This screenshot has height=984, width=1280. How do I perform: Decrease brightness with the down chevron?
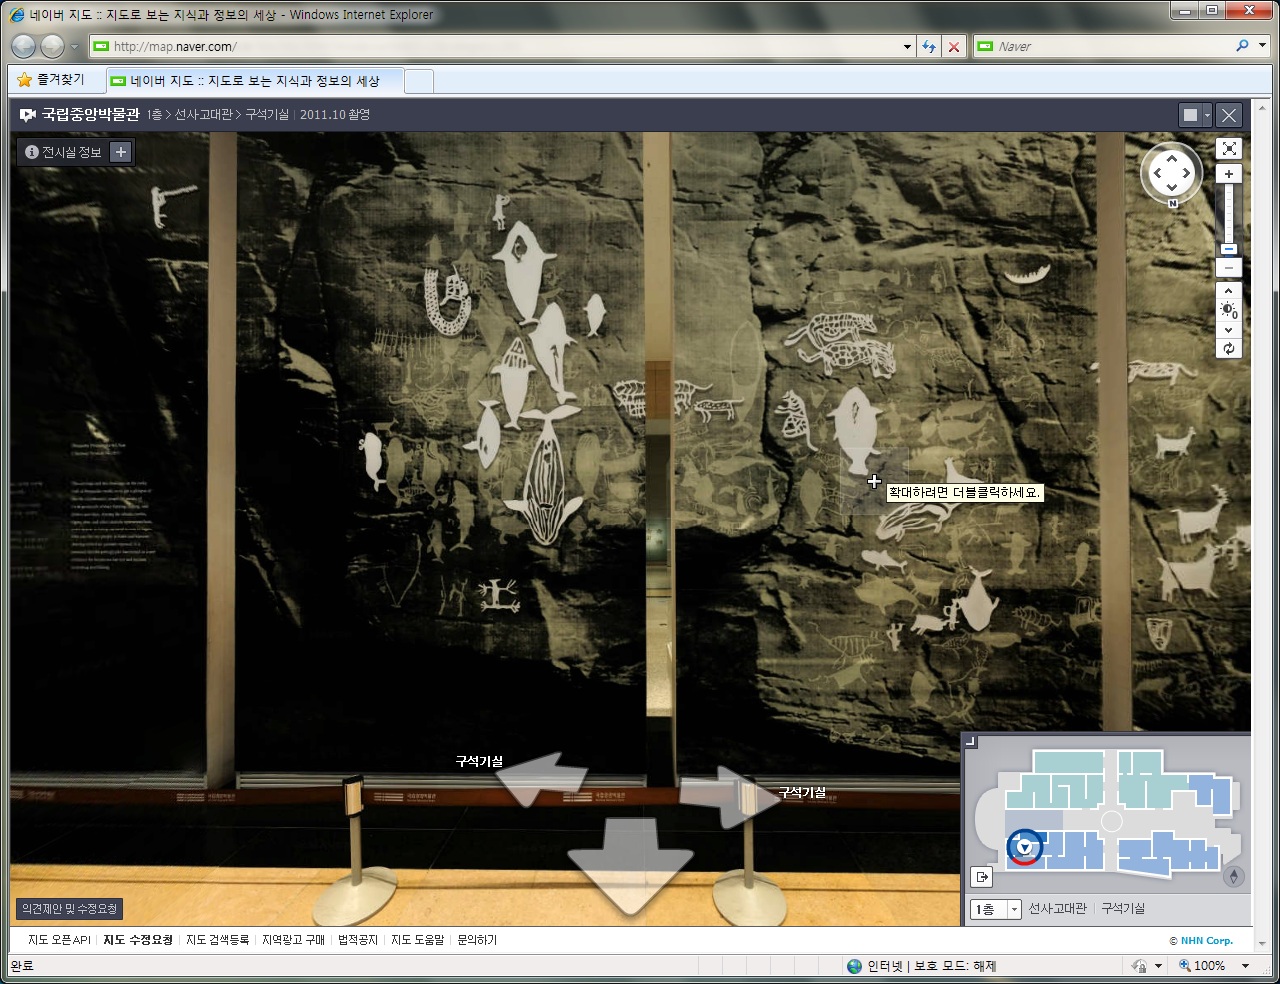pos(1229,329)
